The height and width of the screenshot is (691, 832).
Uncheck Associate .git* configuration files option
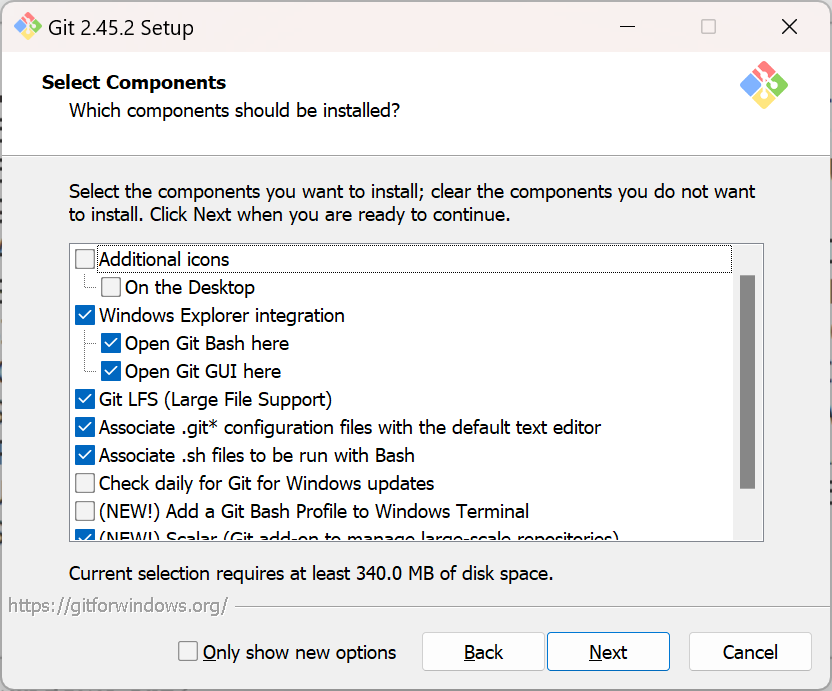86,428
